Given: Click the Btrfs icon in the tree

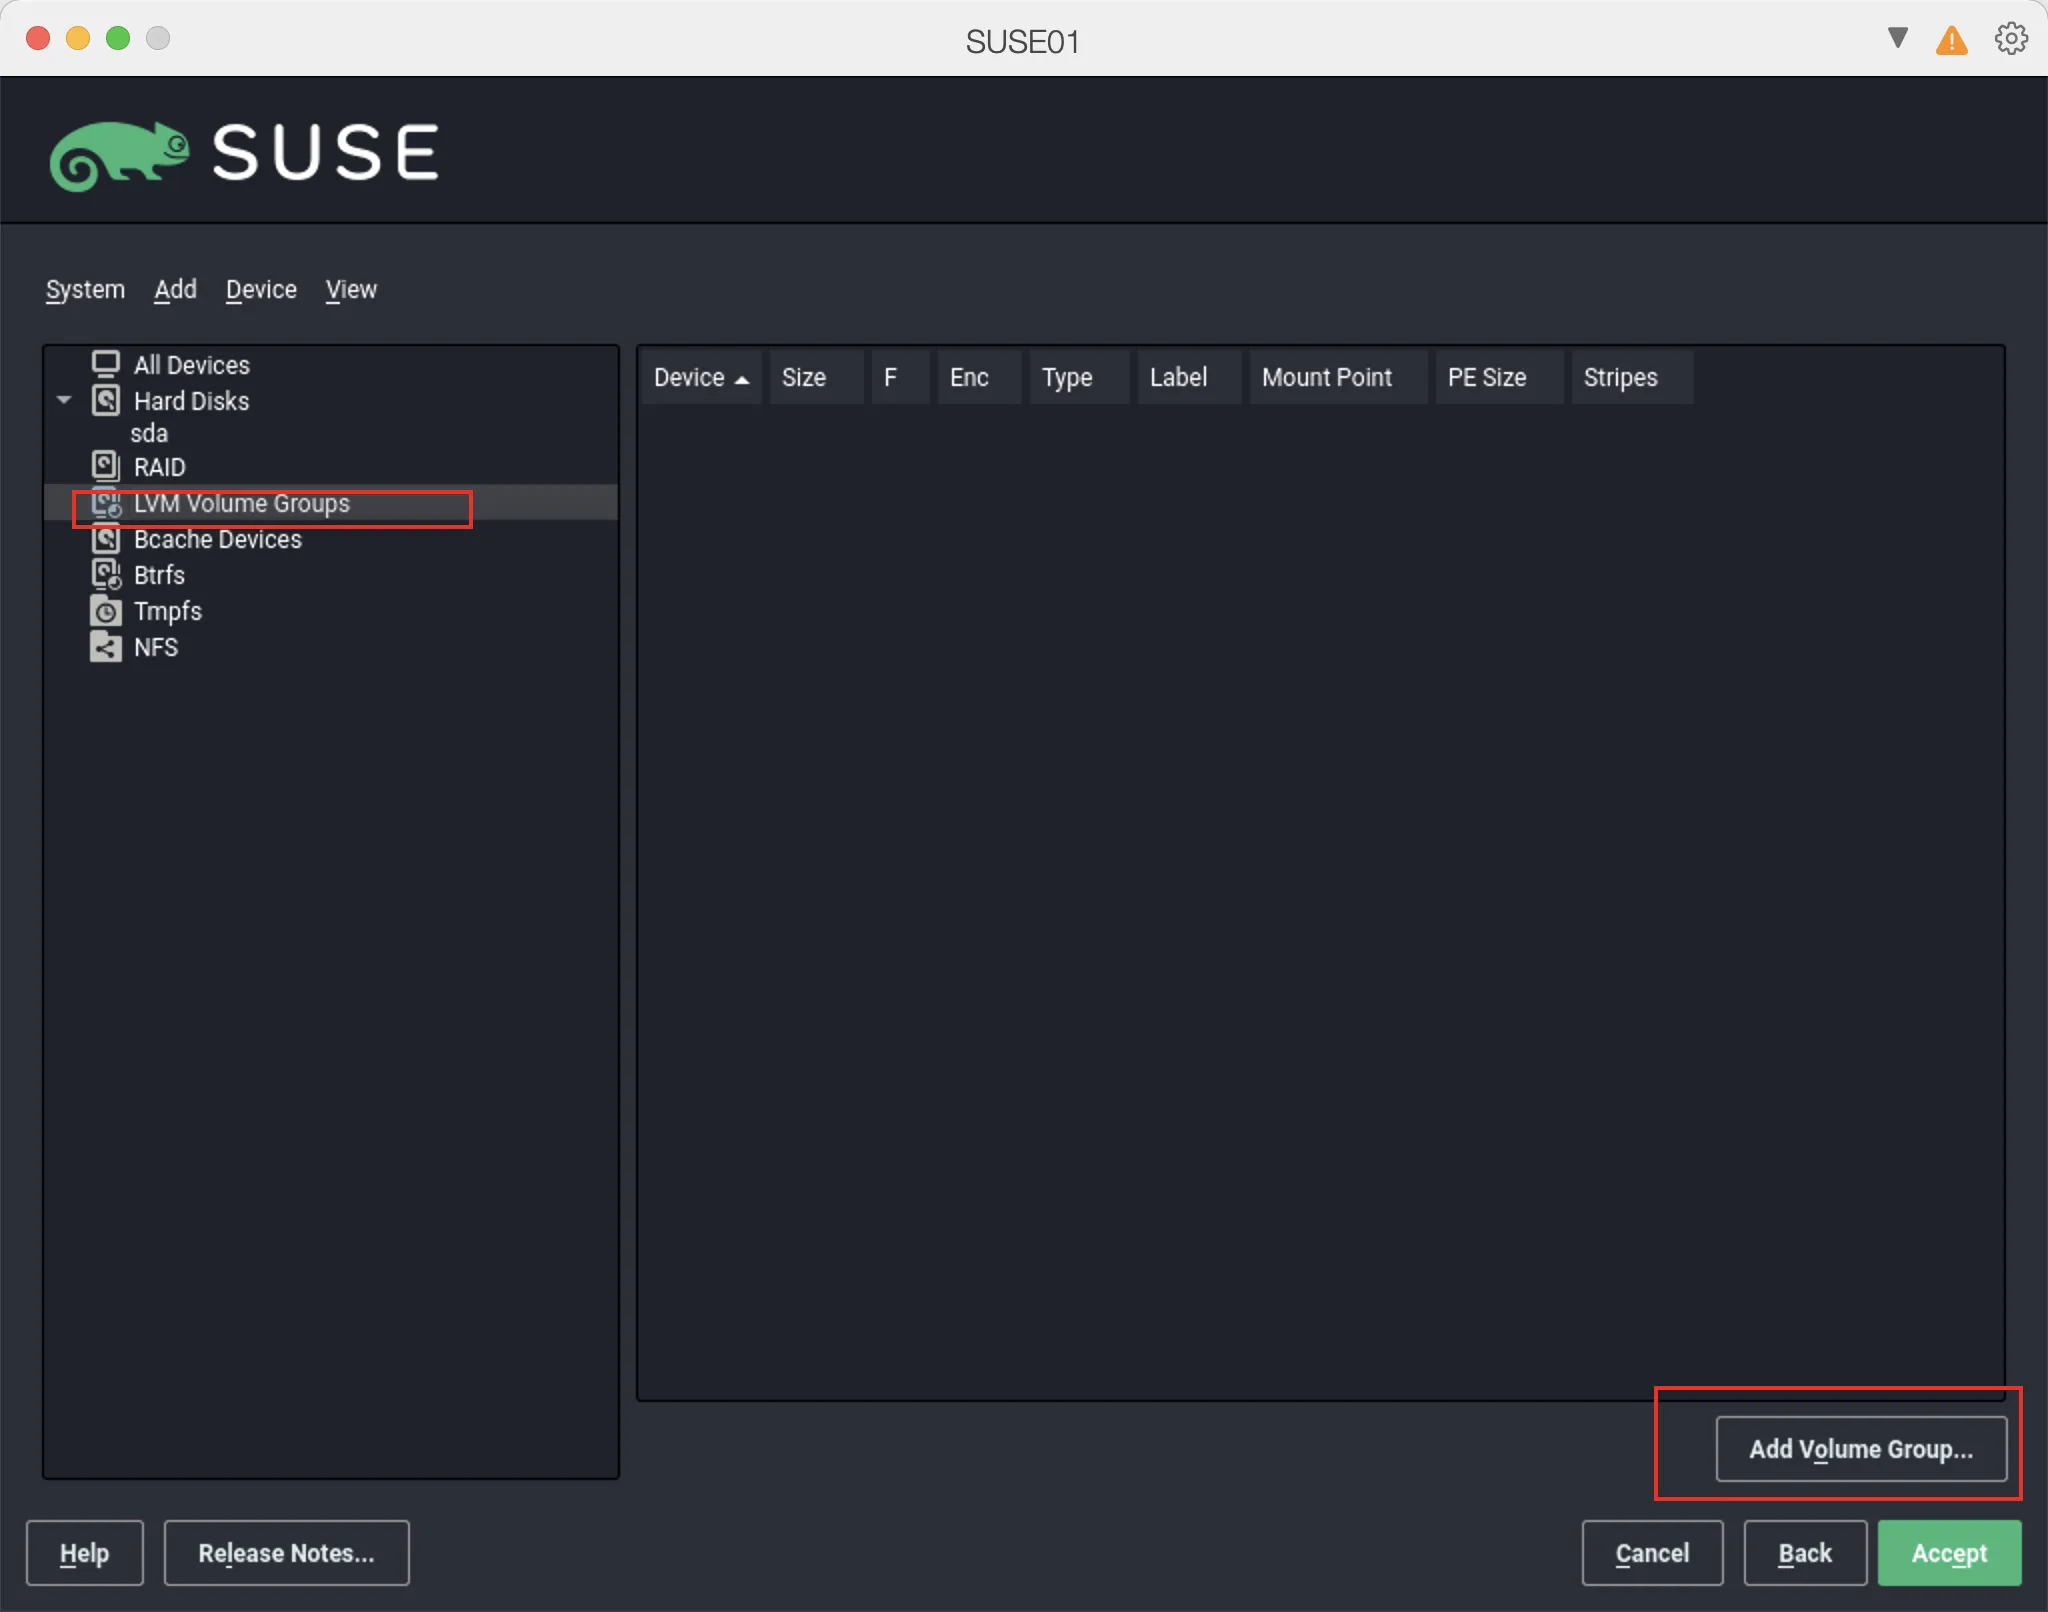Looking at the screenshot, I should point(107,574).
